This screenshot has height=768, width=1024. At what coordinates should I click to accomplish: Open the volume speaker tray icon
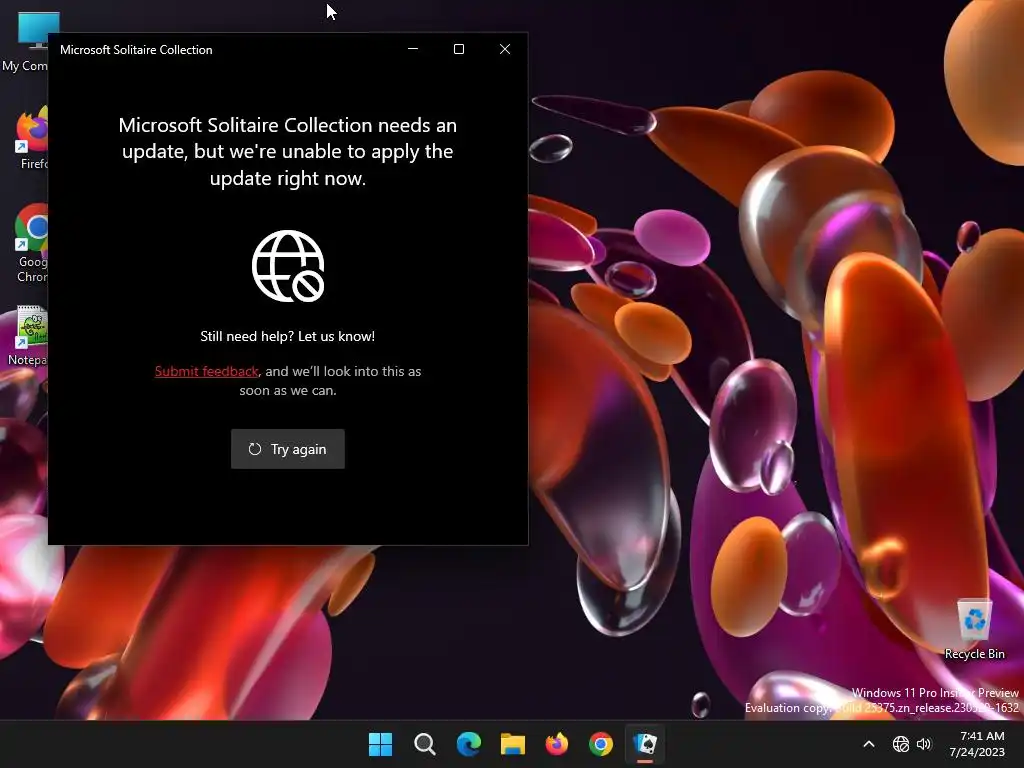[923, 744]
